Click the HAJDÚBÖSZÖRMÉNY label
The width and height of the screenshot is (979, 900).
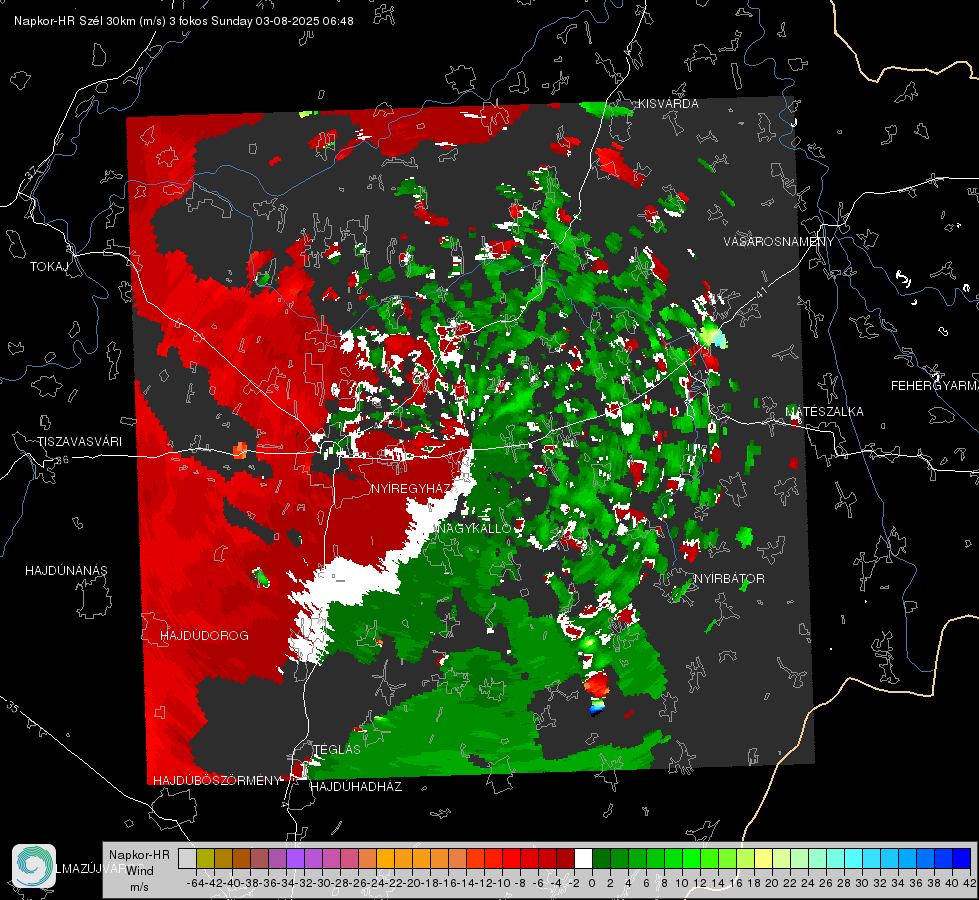point(217,780)
